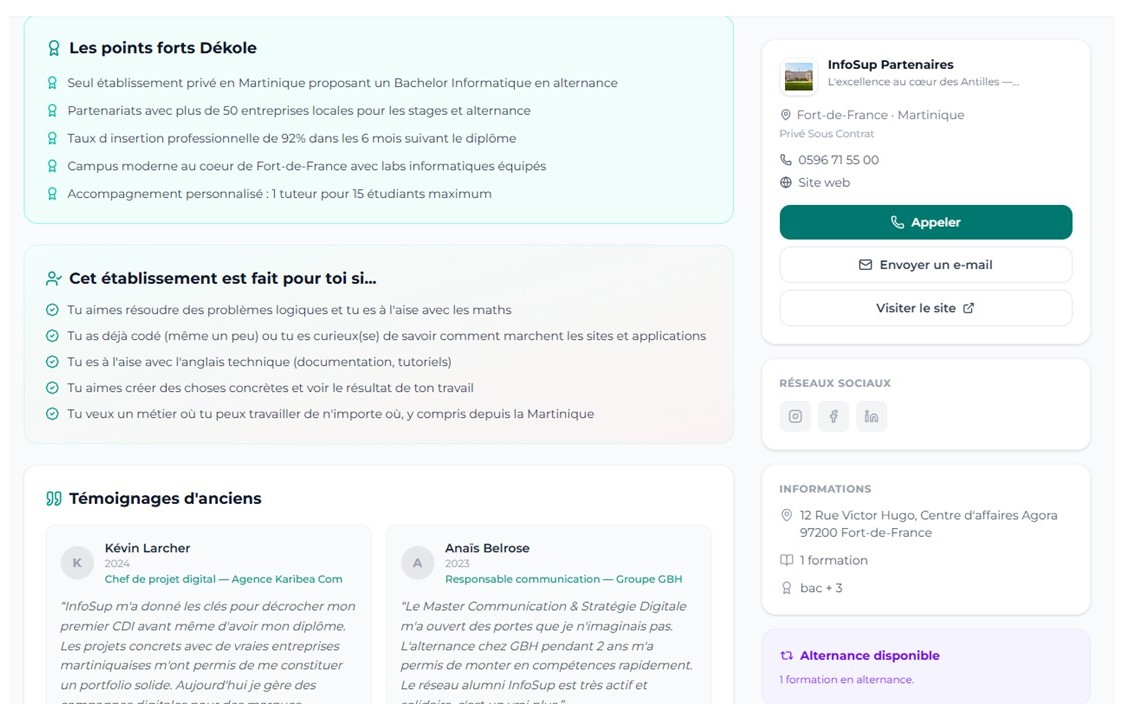
Task: Click the phone icon beside 0596 71 55 00
Action: [786, 160]
